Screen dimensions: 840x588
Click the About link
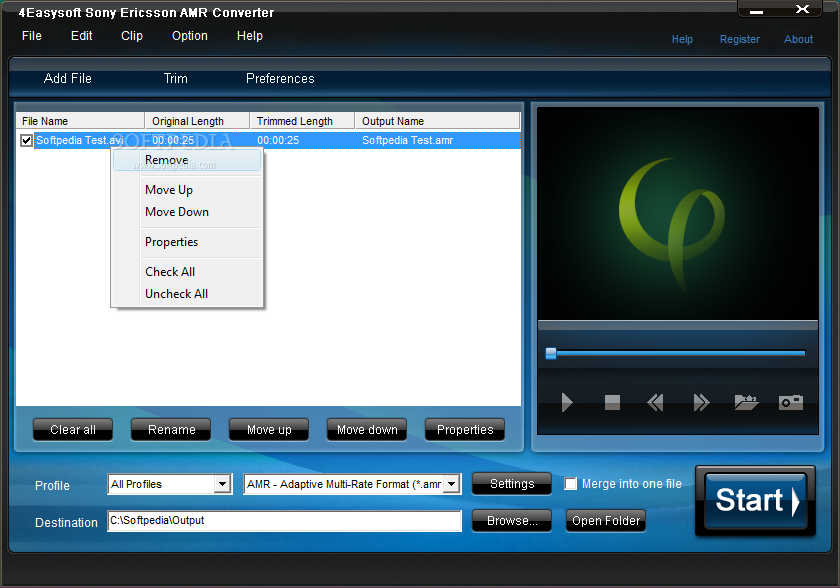click(x=798, y=39)
